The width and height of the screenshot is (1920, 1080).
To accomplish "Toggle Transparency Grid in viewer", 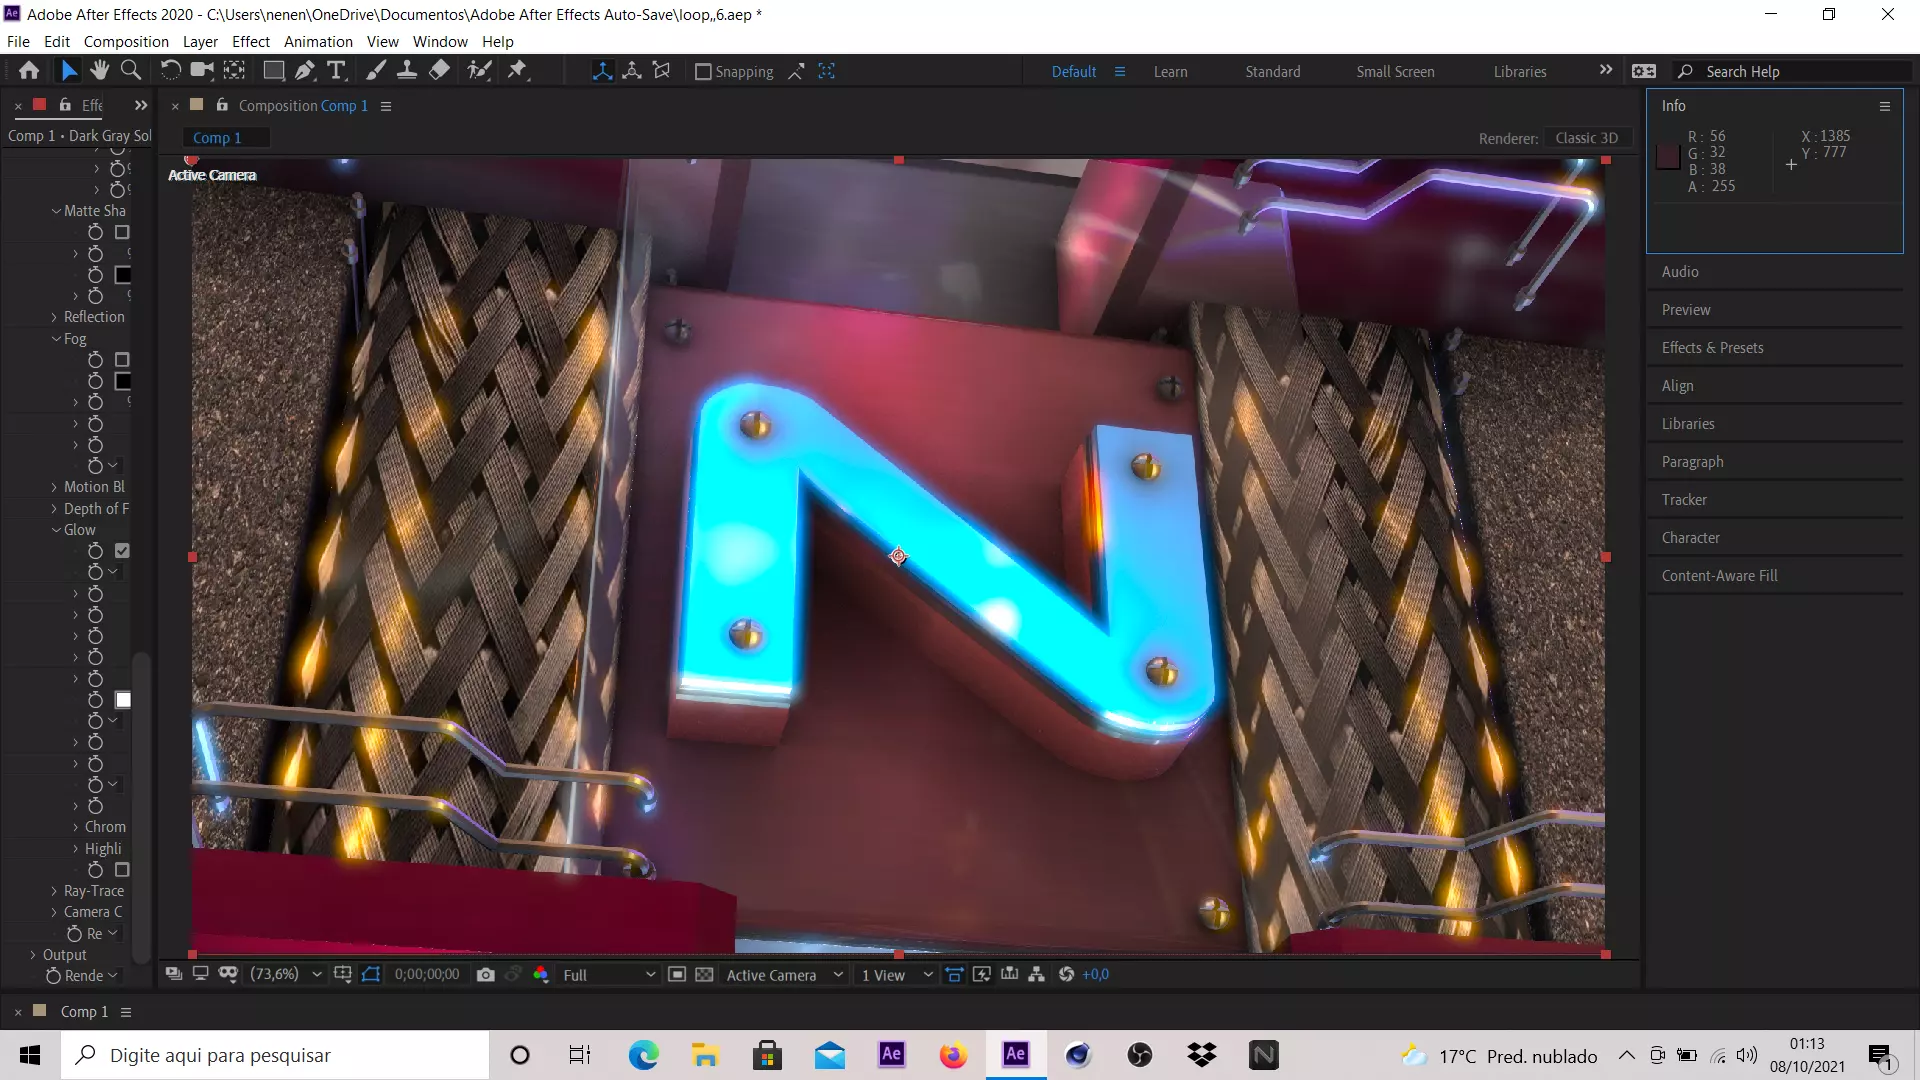I will [x=704, y=974].
